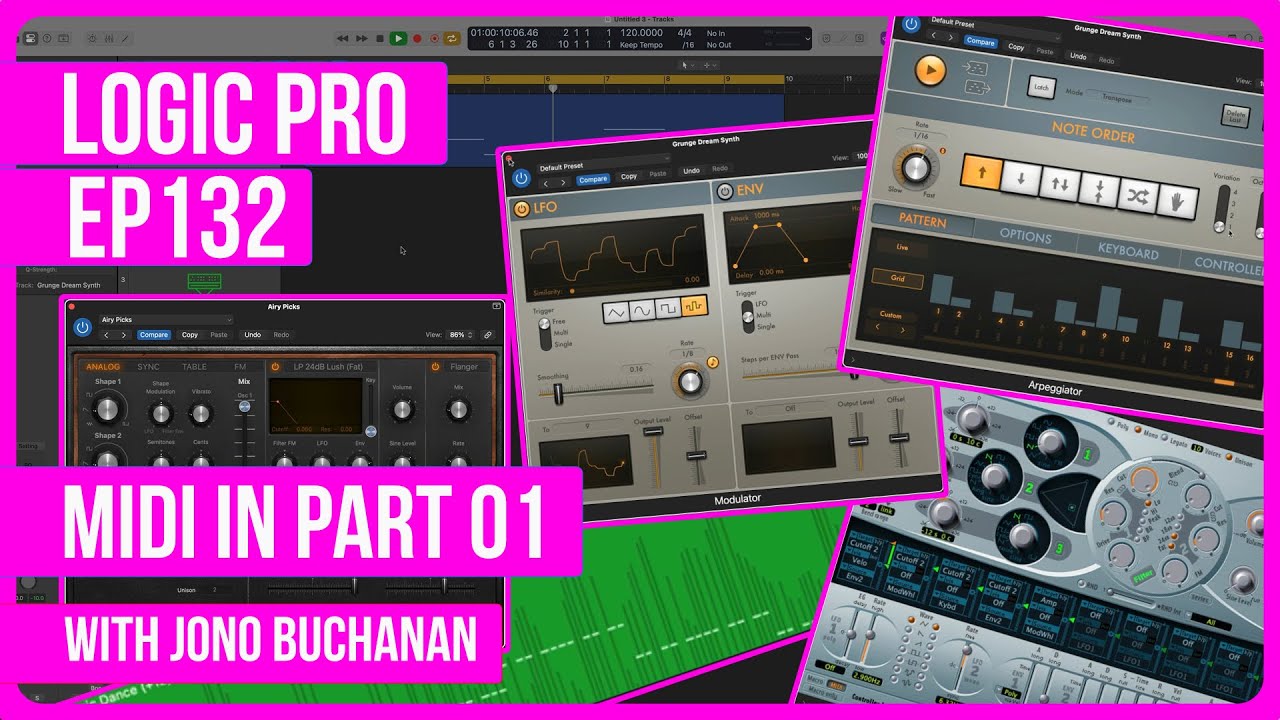Screen dimensions: 1280x720
Task: Select the triangle LFO waveform icon
Action: [616, 312]
